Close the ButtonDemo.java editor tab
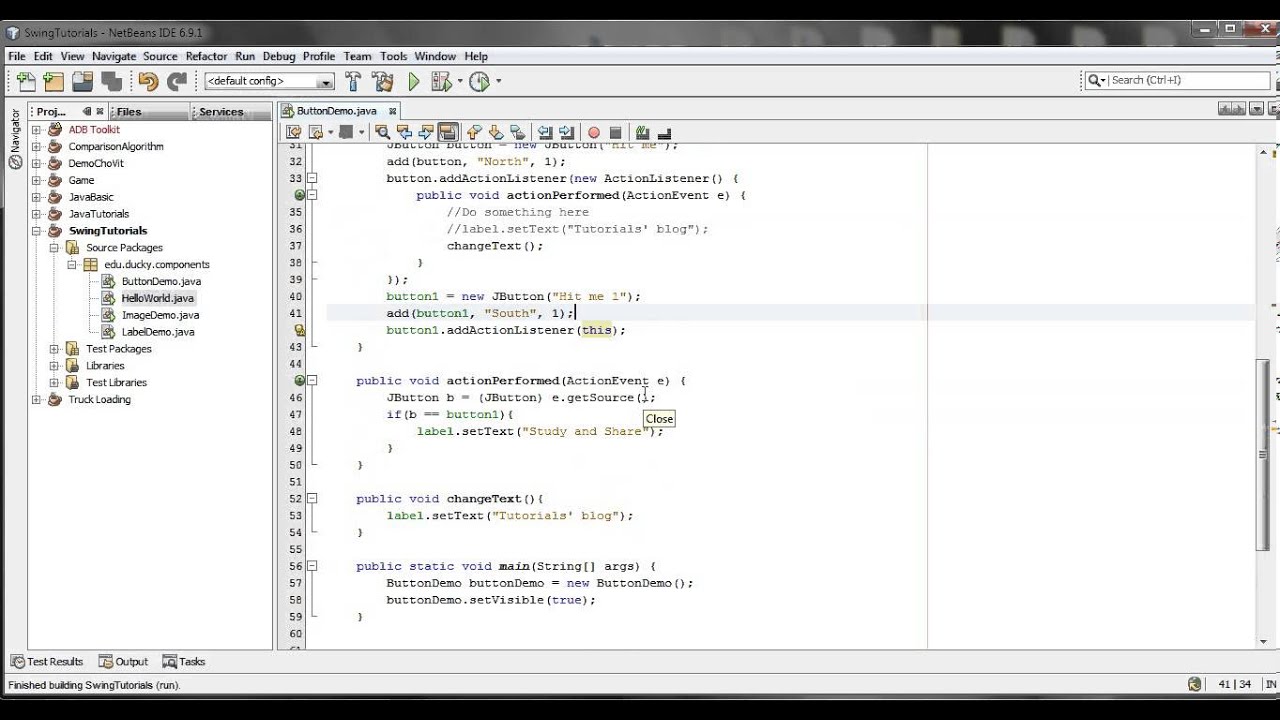The width and height of the screenshot is (1280, 720). [393, 111]
